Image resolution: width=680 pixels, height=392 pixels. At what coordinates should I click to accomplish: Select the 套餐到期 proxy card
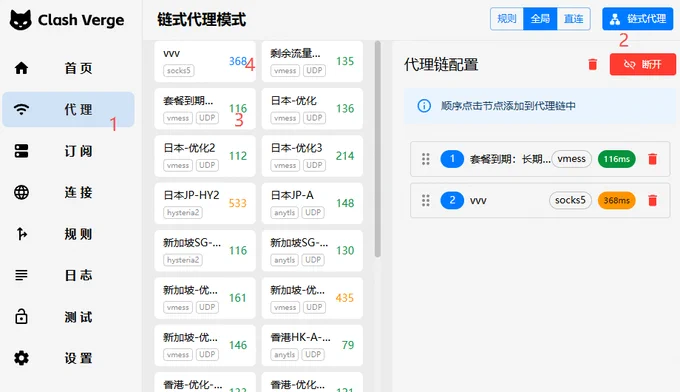205,109
